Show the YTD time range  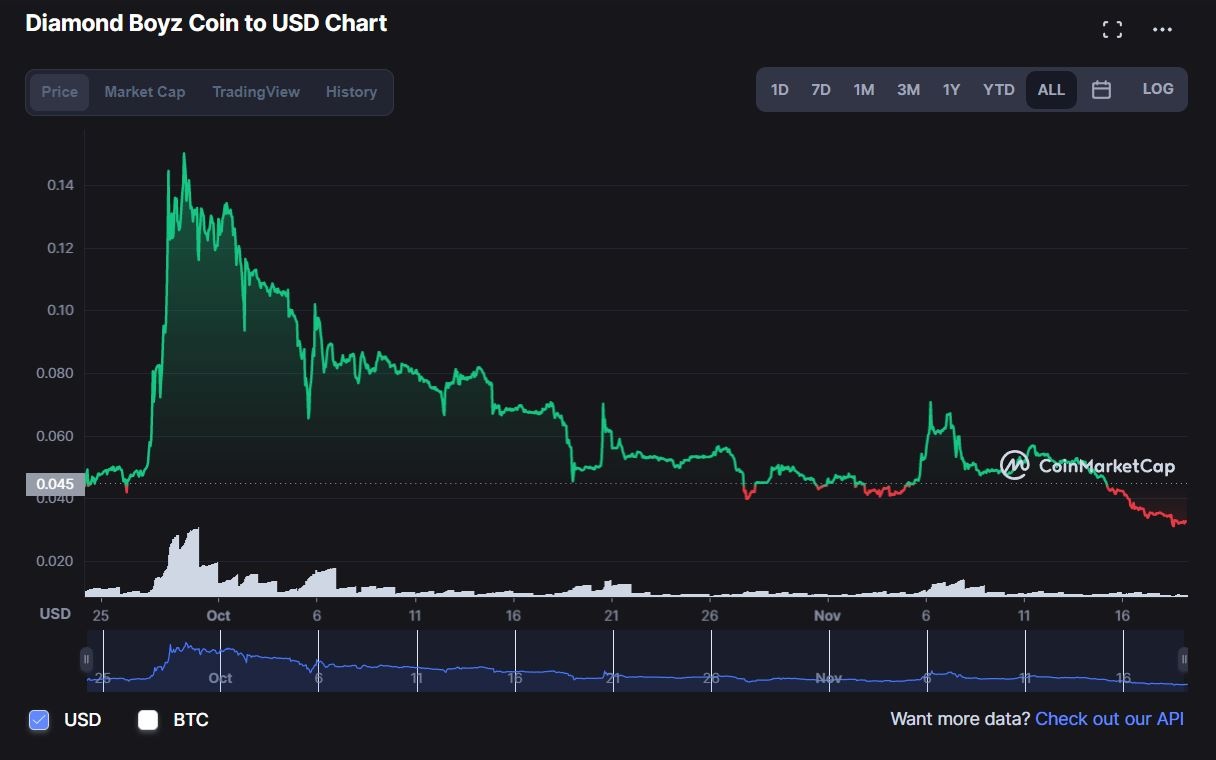(998, 90)
